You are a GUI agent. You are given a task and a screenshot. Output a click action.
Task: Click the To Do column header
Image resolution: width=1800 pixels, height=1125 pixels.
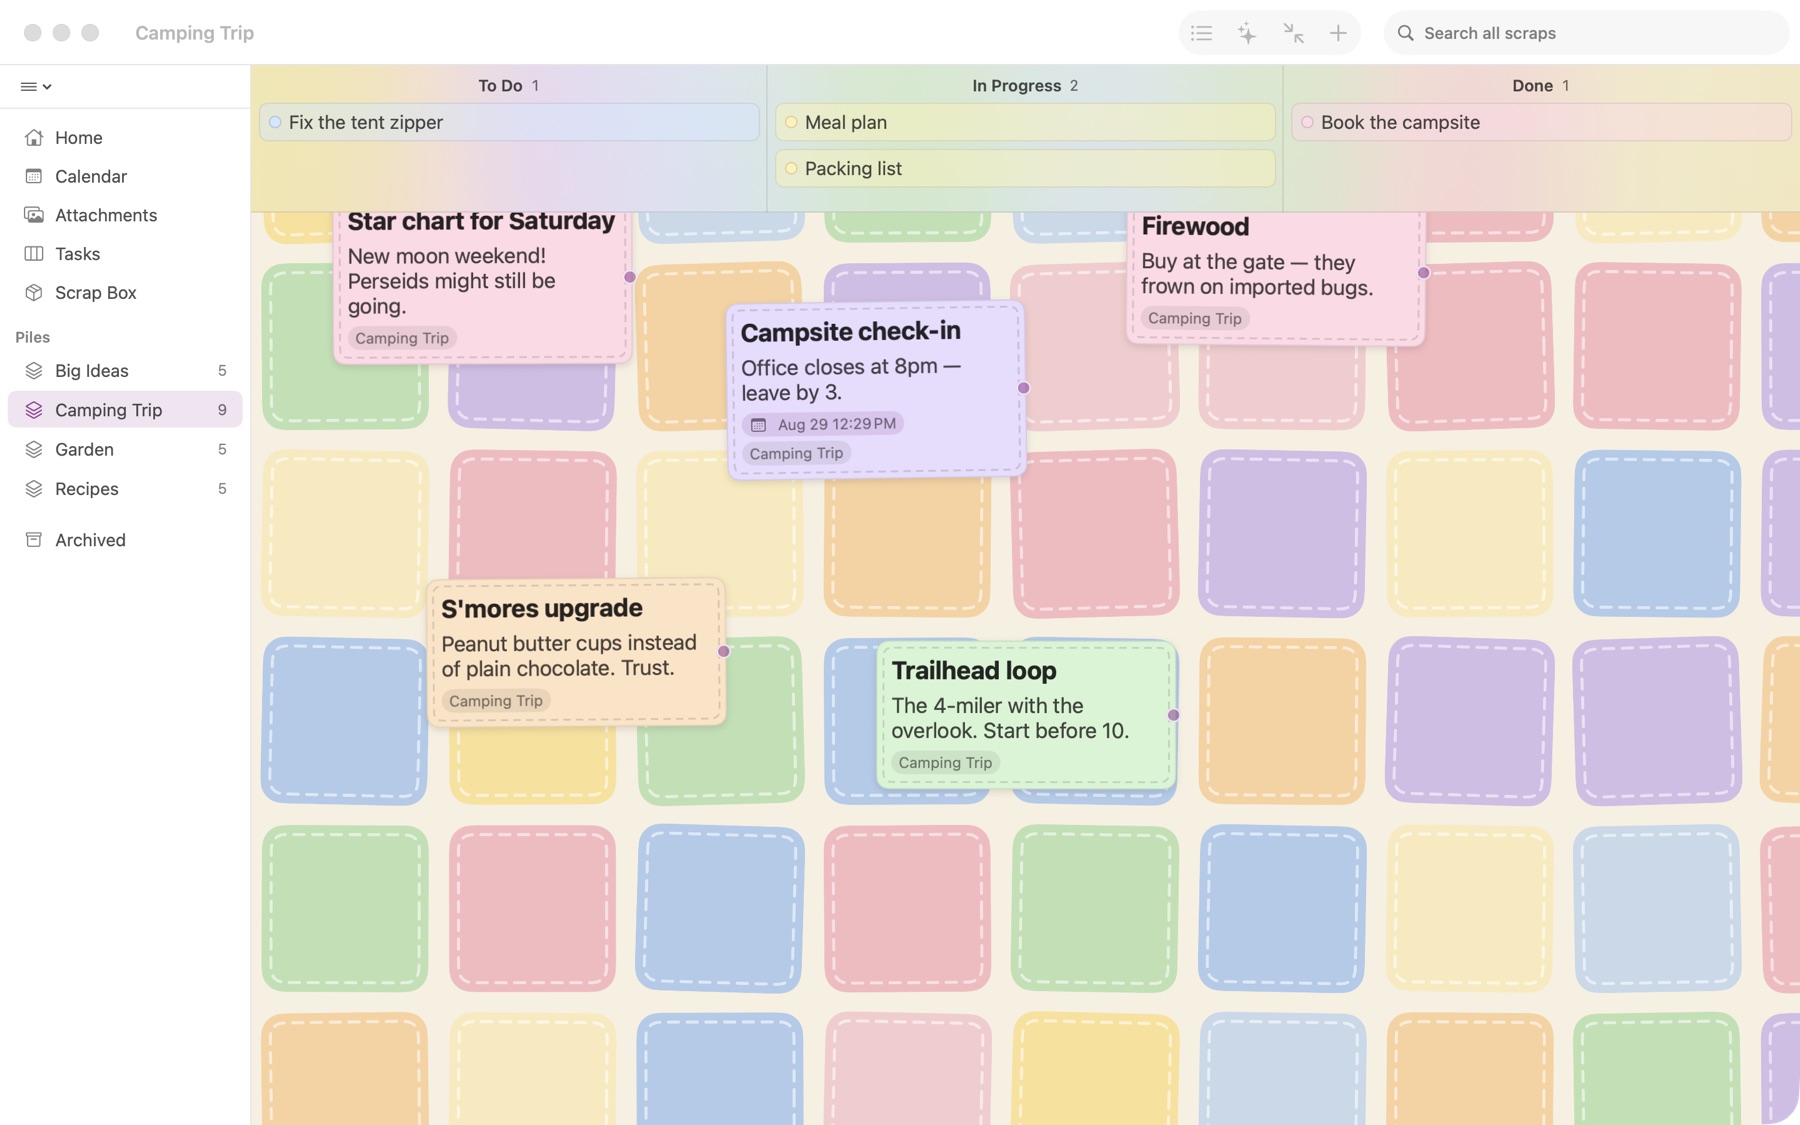pos(508,86)
